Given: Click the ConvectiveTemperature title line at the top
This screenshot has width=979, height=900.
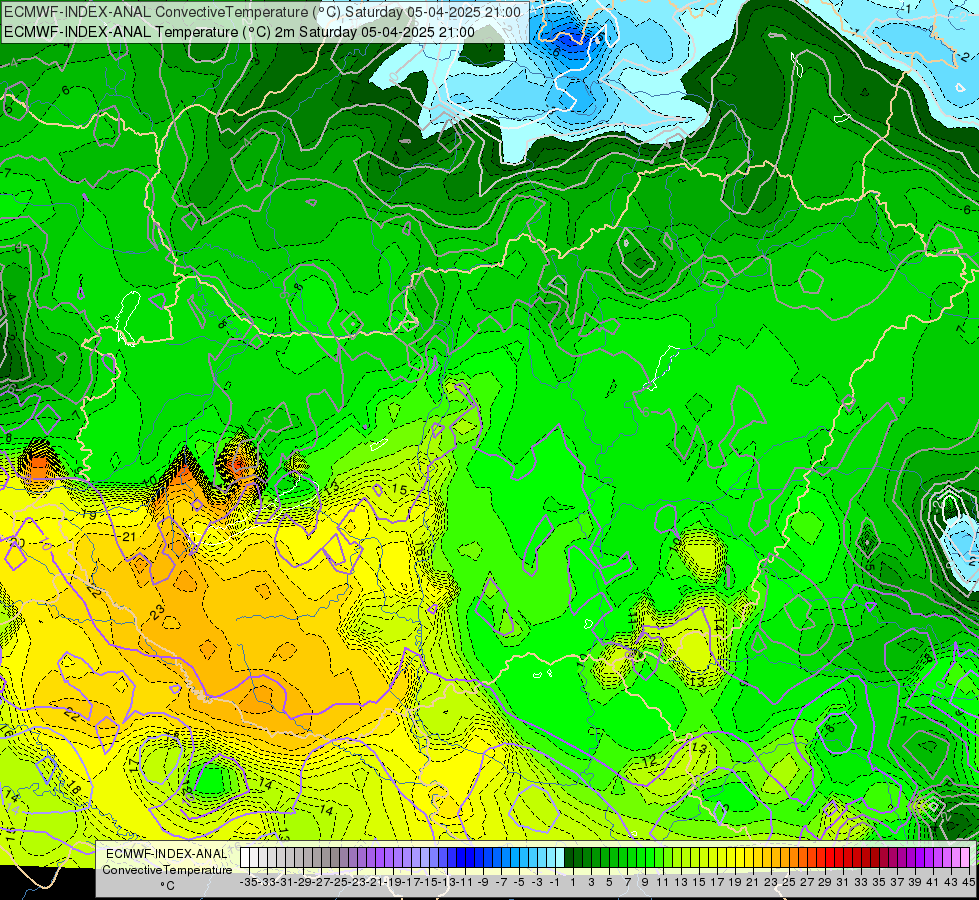Looking at the screenshot, I should click(x=262, y=12).
